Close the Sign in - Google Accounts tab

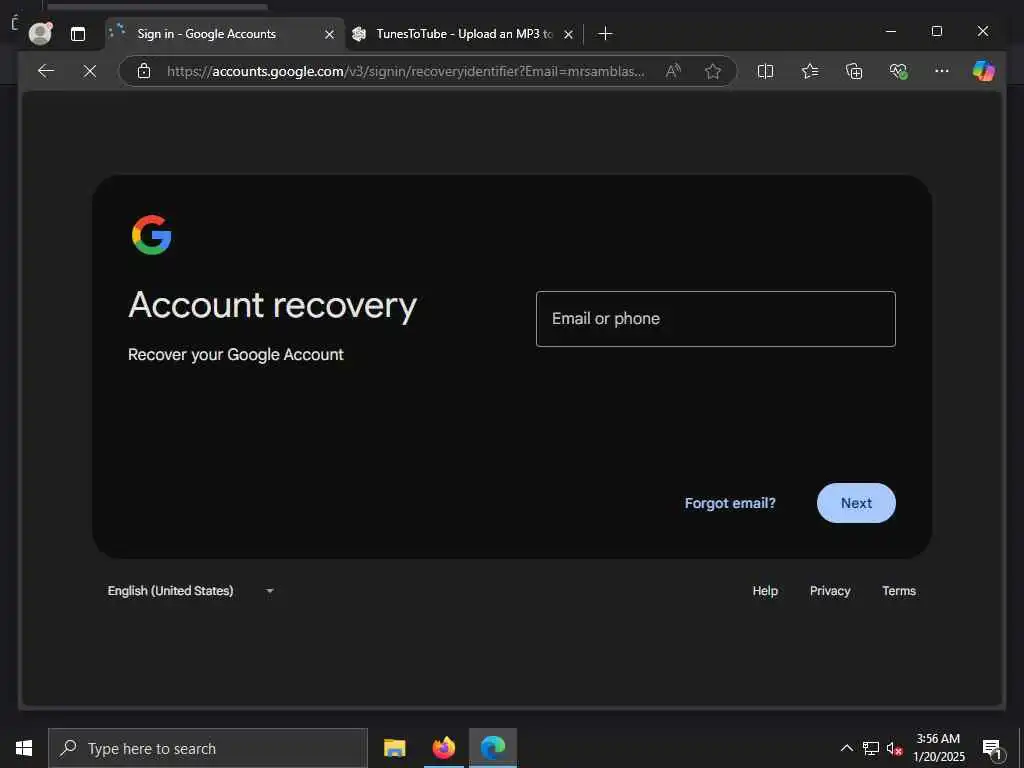[x=330, y=34]
